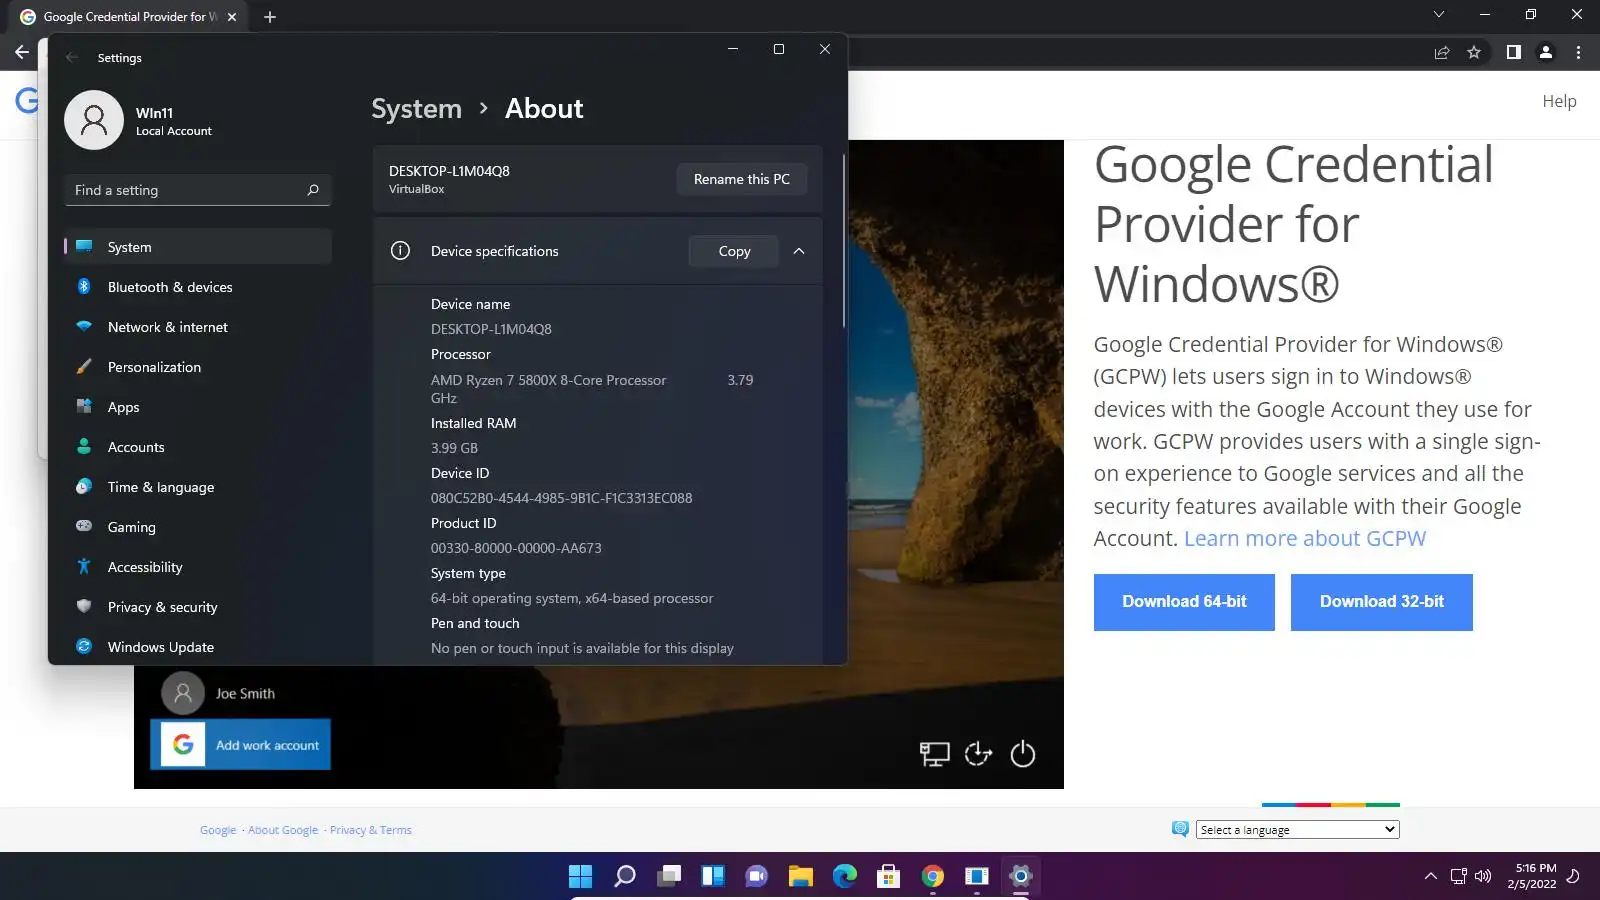Open Learn more about GCPW link
The height and width of the screenshot is (900, 1600).
[1305, 539]
